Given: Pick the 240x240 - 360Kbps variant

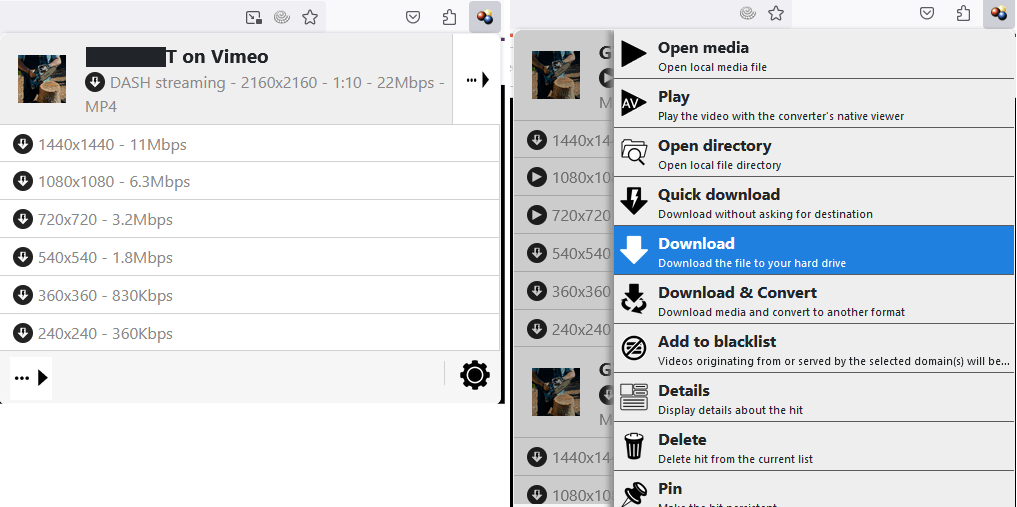Looking at the screenshot, I should [105, 333].
